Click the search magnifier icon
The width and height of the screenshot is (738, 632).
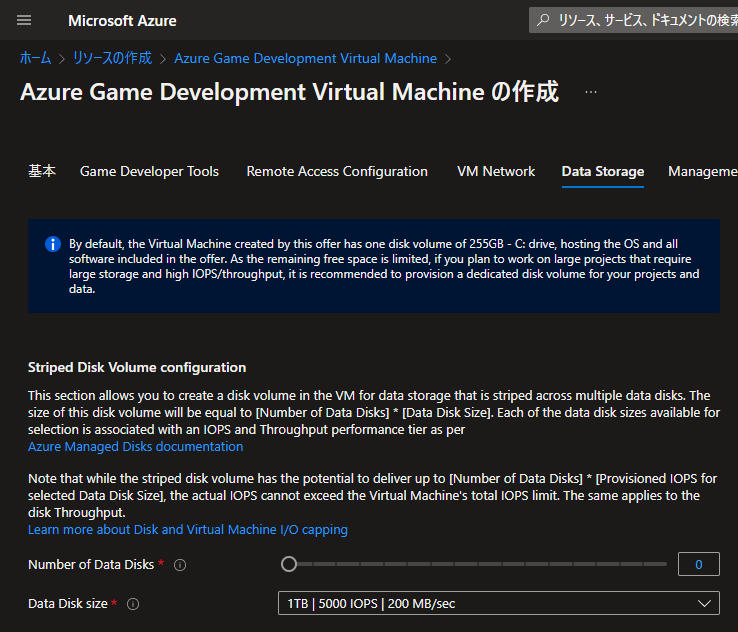click(543, 20)
